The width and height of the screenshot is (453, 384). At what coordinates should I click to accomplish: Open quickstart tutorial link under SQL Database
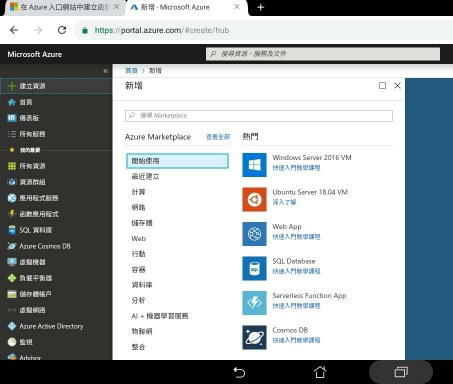pos(296,271)
